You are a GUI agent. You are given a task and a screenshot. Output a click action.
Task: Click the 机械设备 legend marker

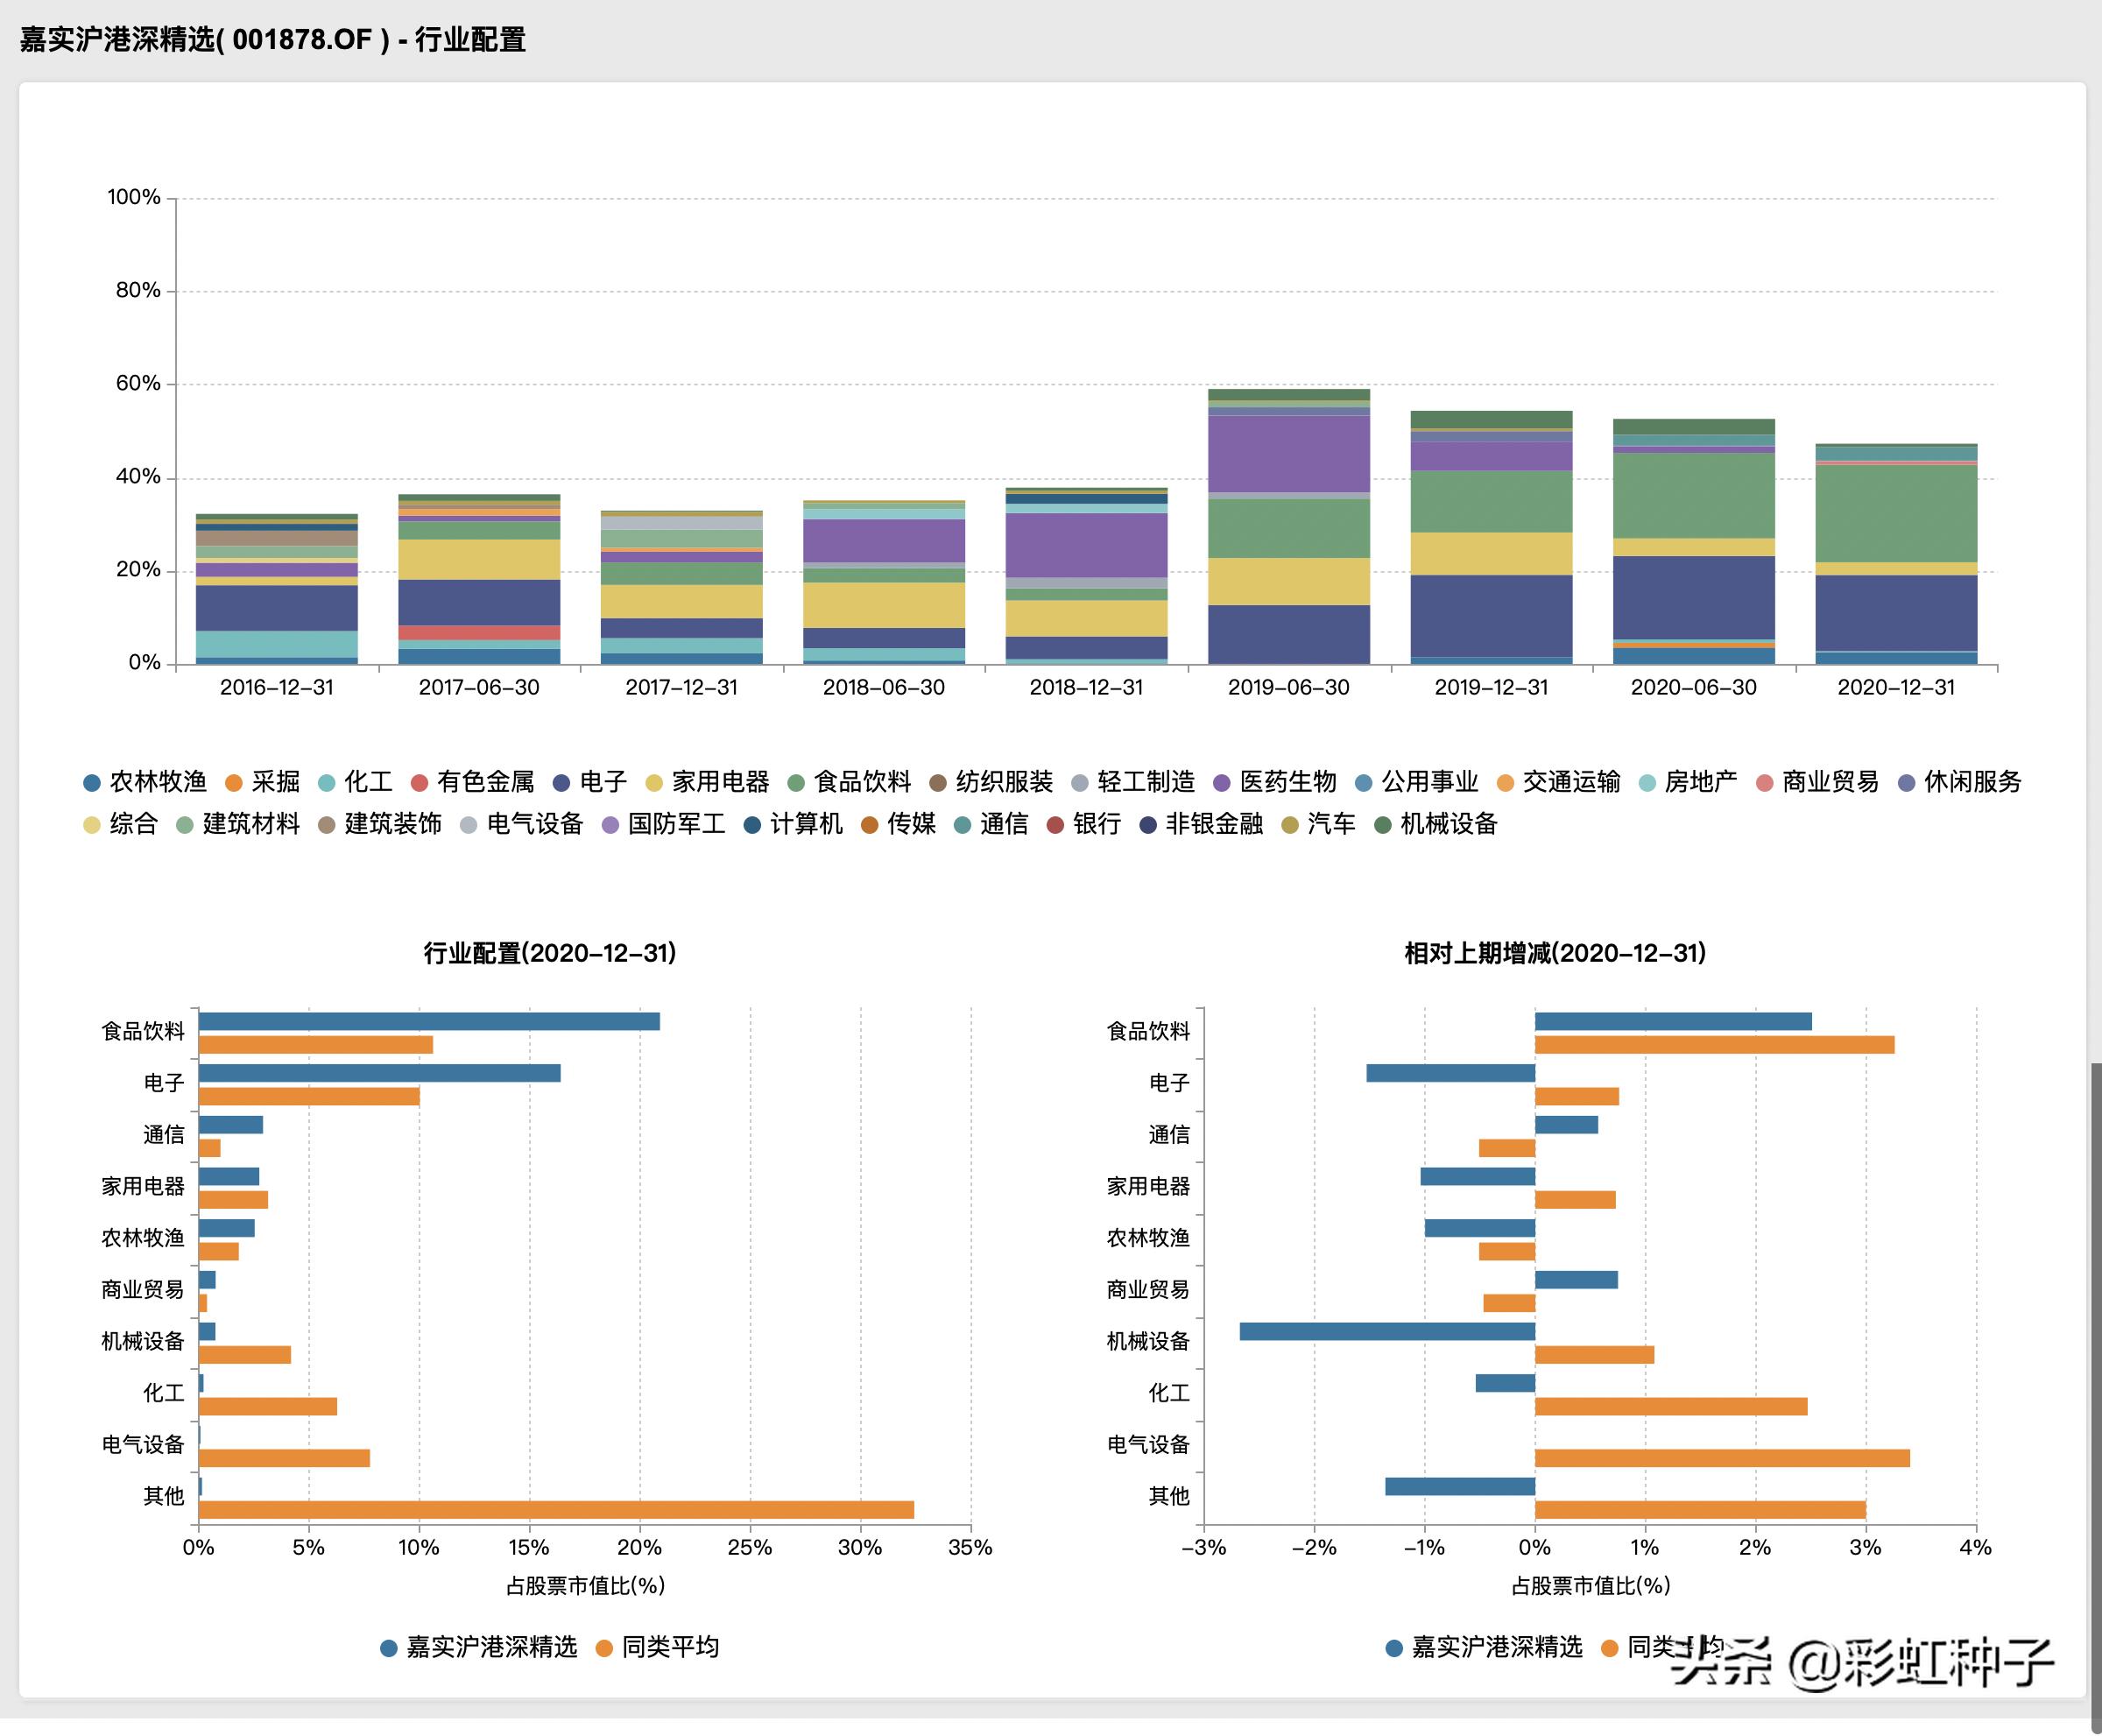pyautogui.click(x=1383, y=825)
